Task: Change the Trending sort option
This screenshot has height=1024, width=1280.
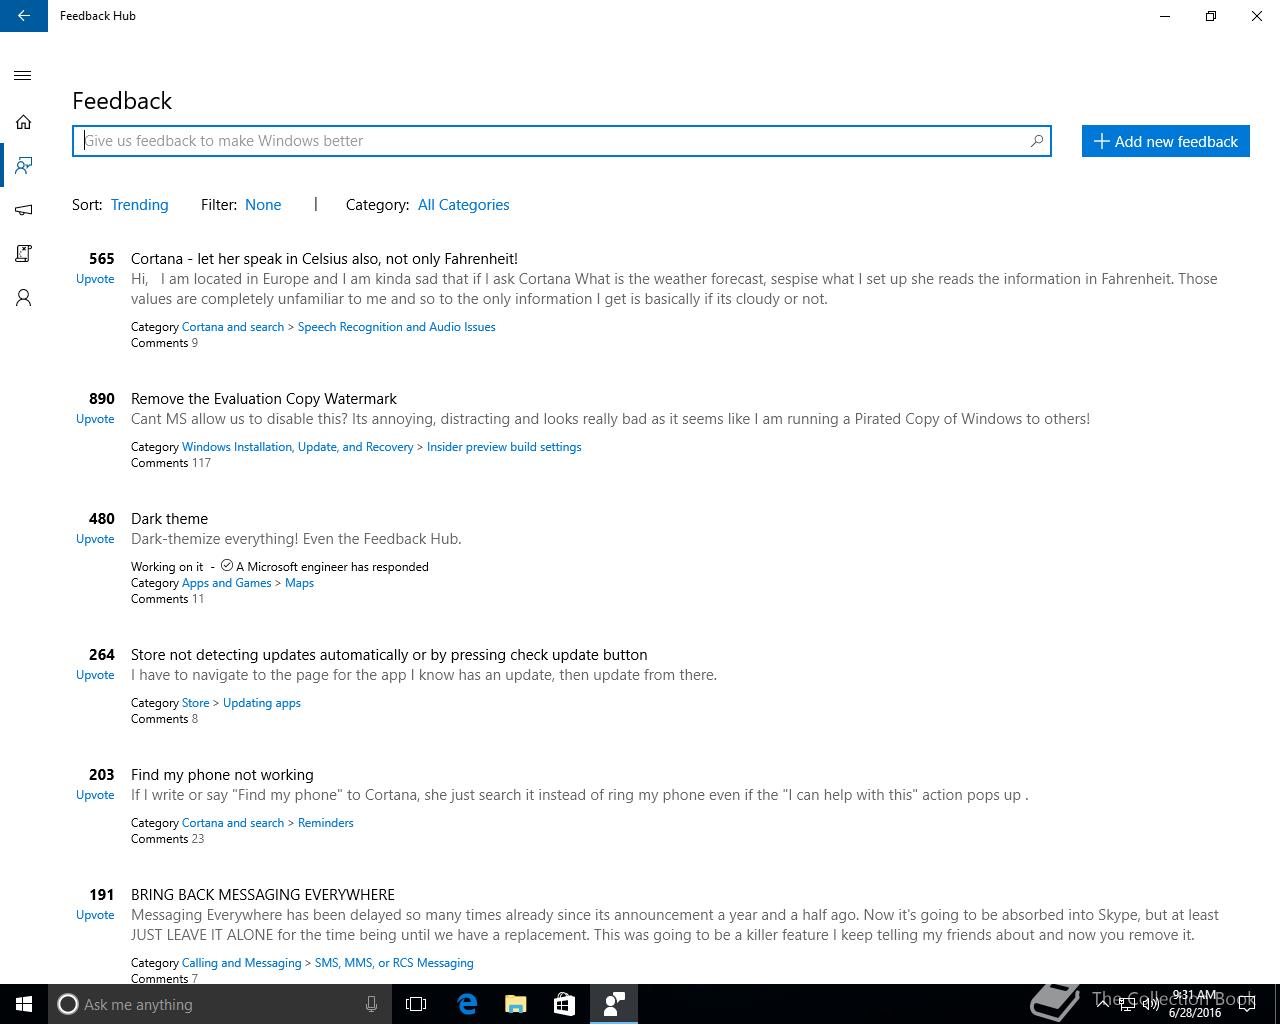Action: click(x=139, y=205)
